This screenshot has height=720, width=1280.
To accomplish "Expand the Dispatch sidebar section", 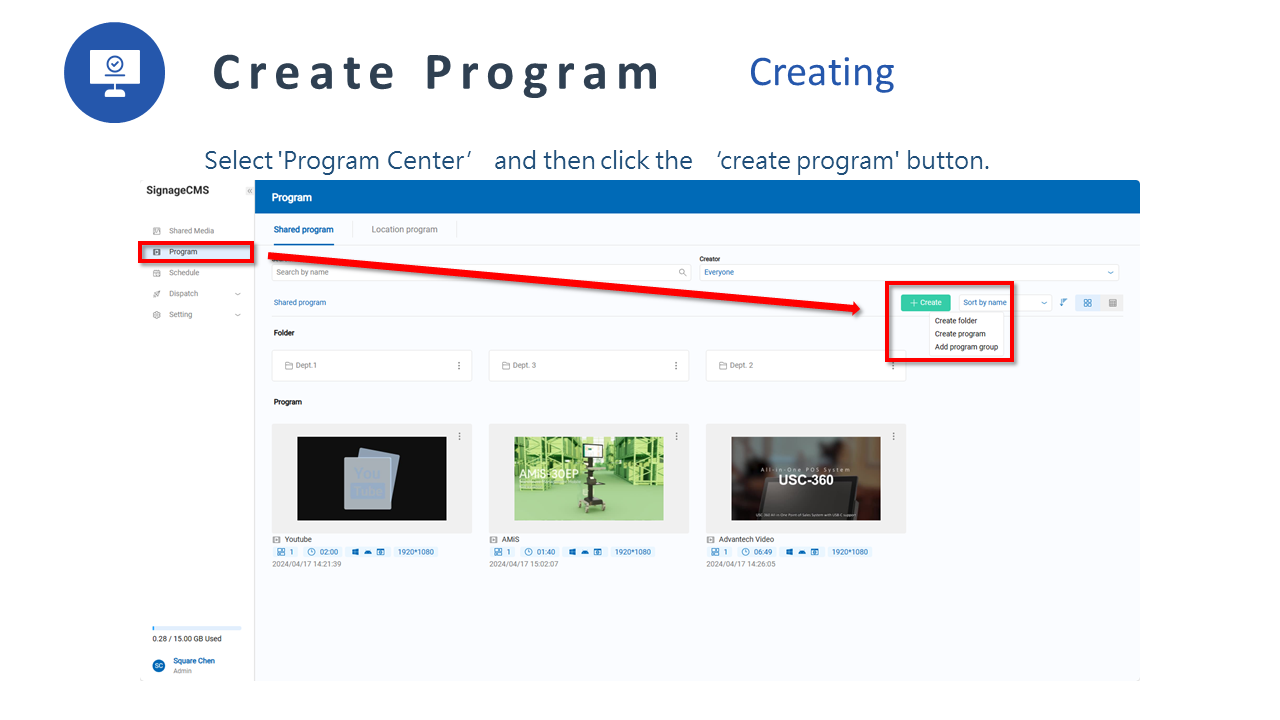I will 237,294.
